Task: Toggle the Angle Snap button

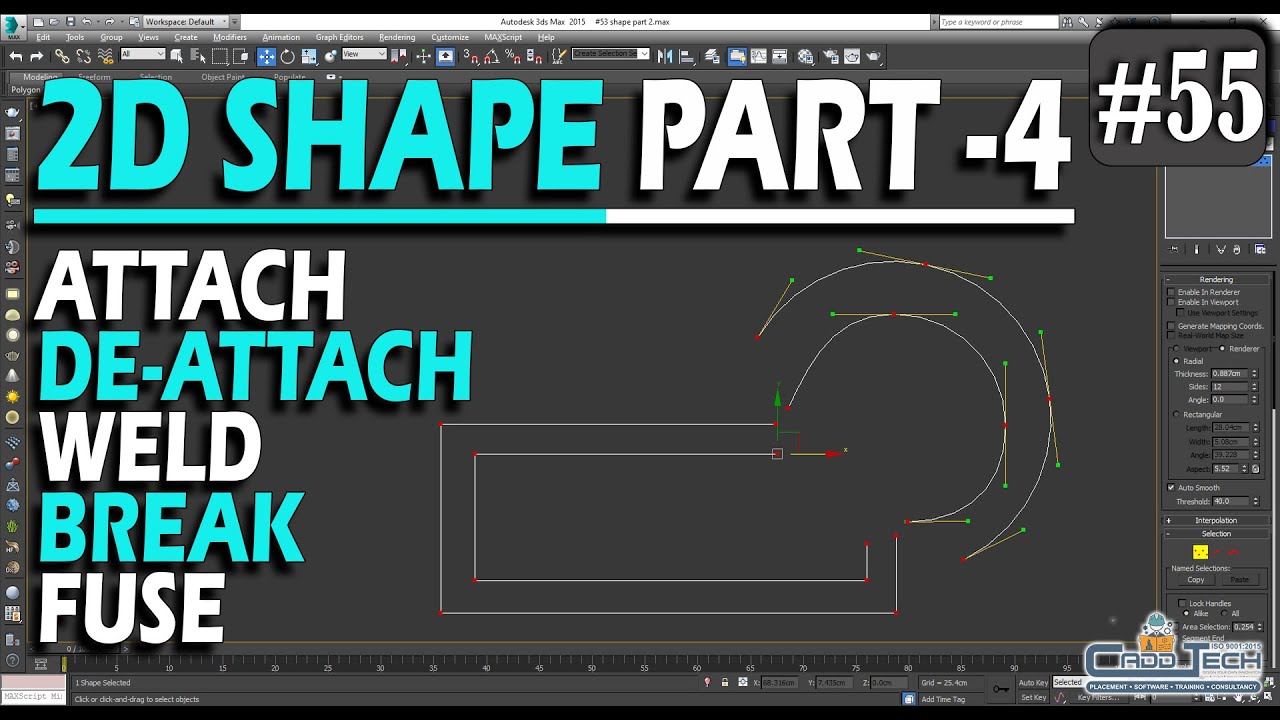Action: point(491,56)
